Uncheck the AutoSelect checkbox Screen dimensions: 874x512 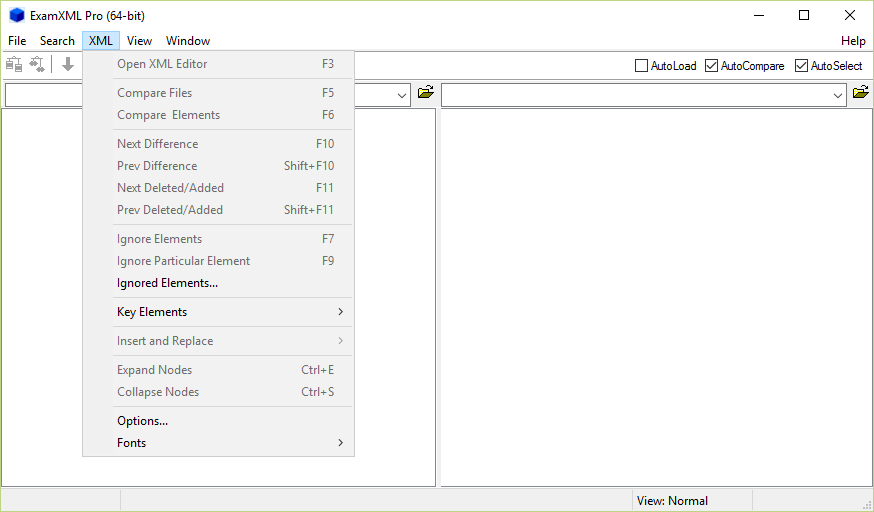pyautogui.click(x=828, y=66)
